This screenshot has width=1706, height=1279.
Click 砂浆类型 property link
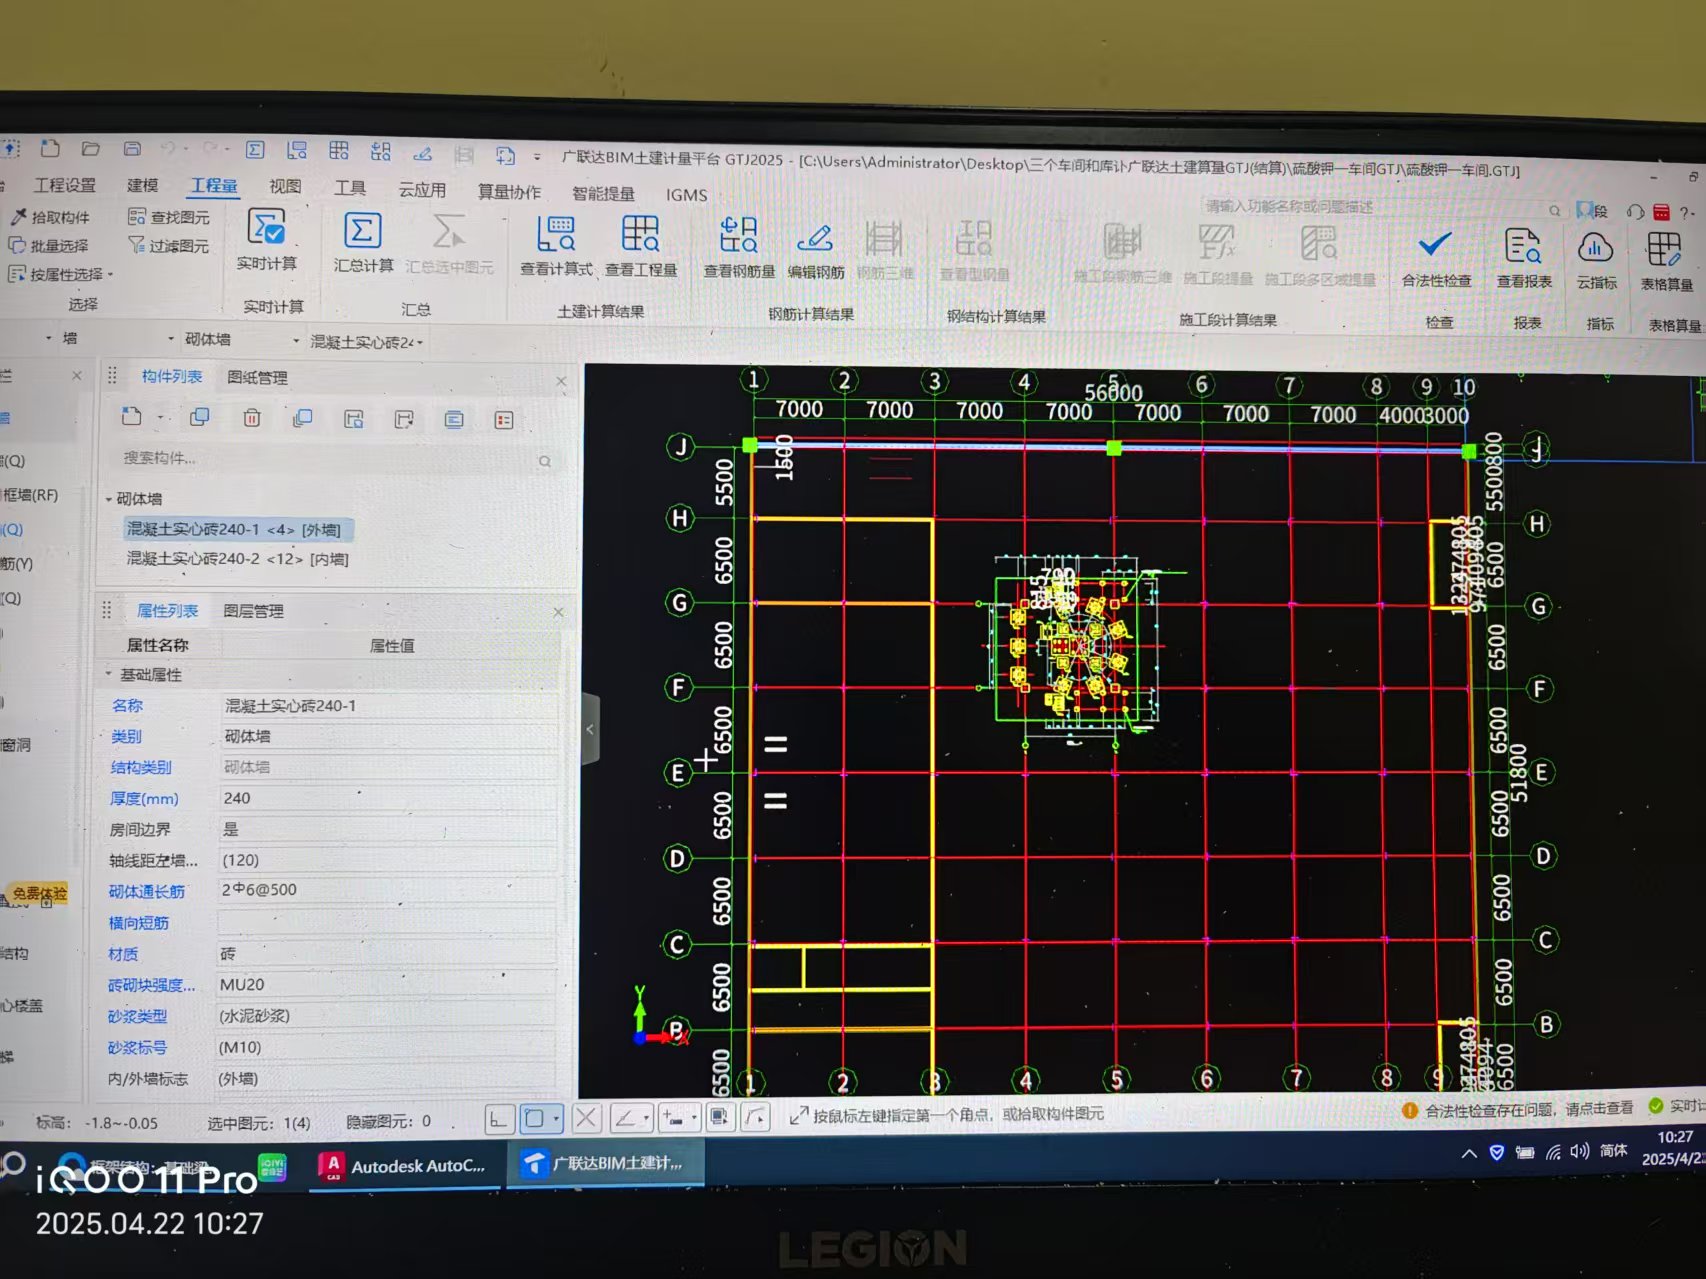click(138, 1016)
